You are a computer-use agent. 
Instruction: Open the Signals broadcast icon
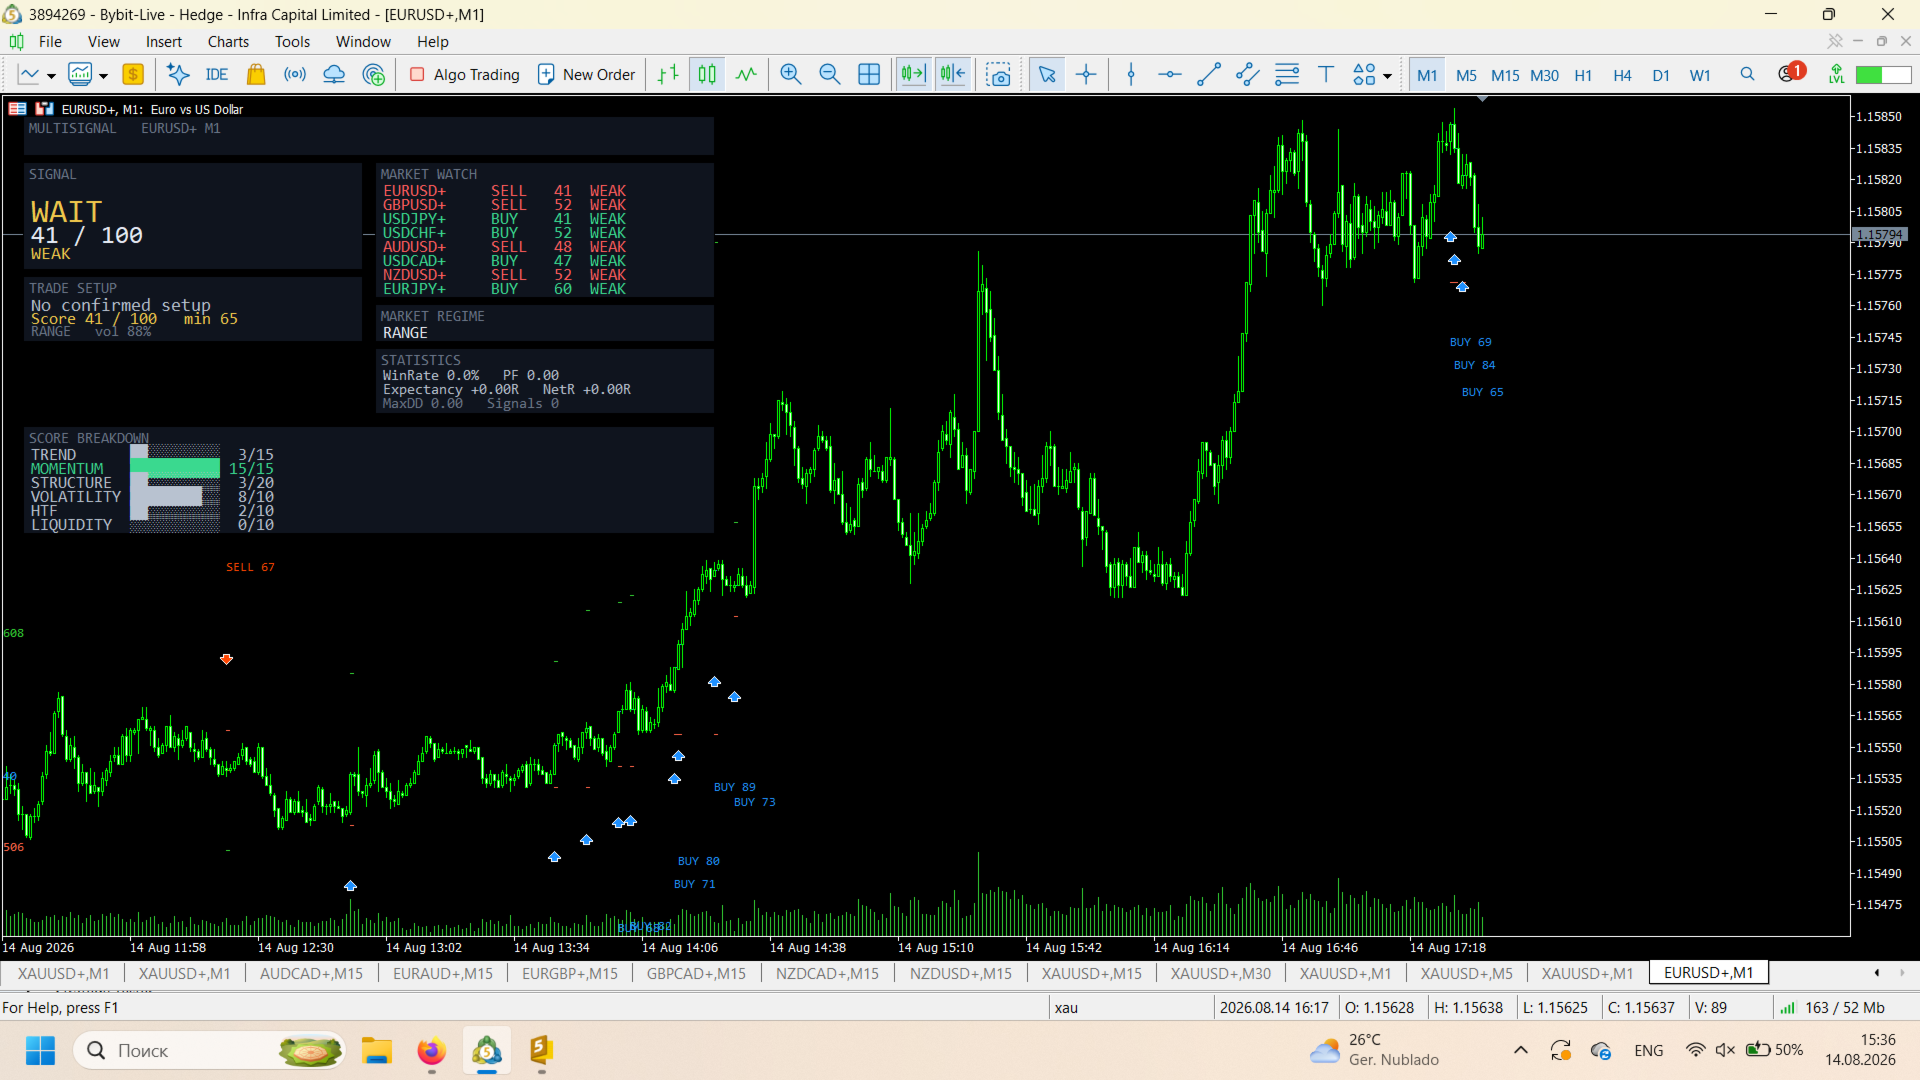295,74
